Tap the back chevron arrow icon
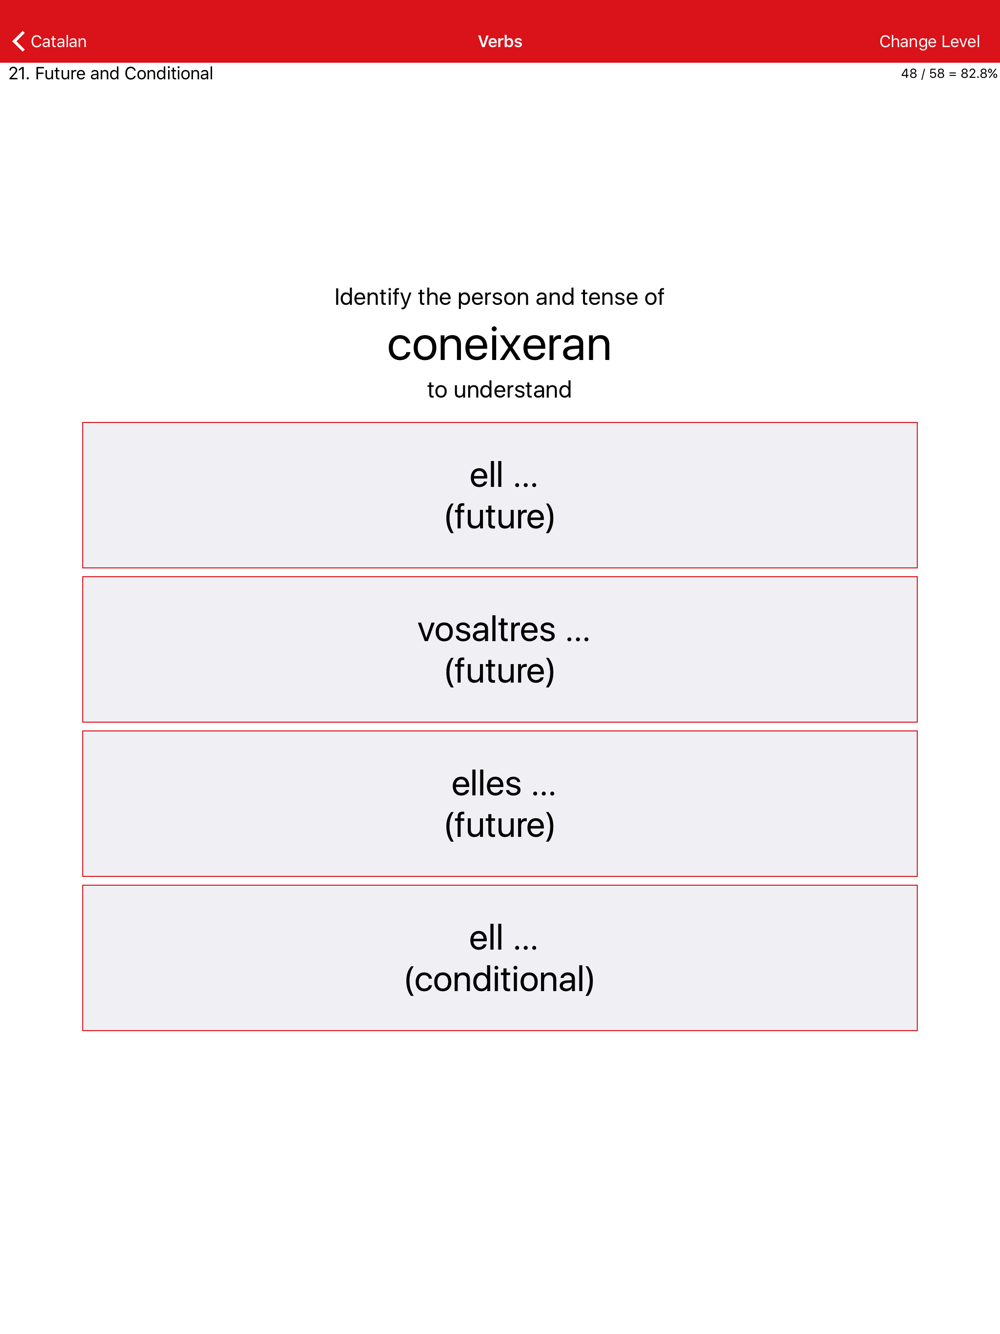The image size is (1000, 1334). pyautogui.click(x=18, y=41)
